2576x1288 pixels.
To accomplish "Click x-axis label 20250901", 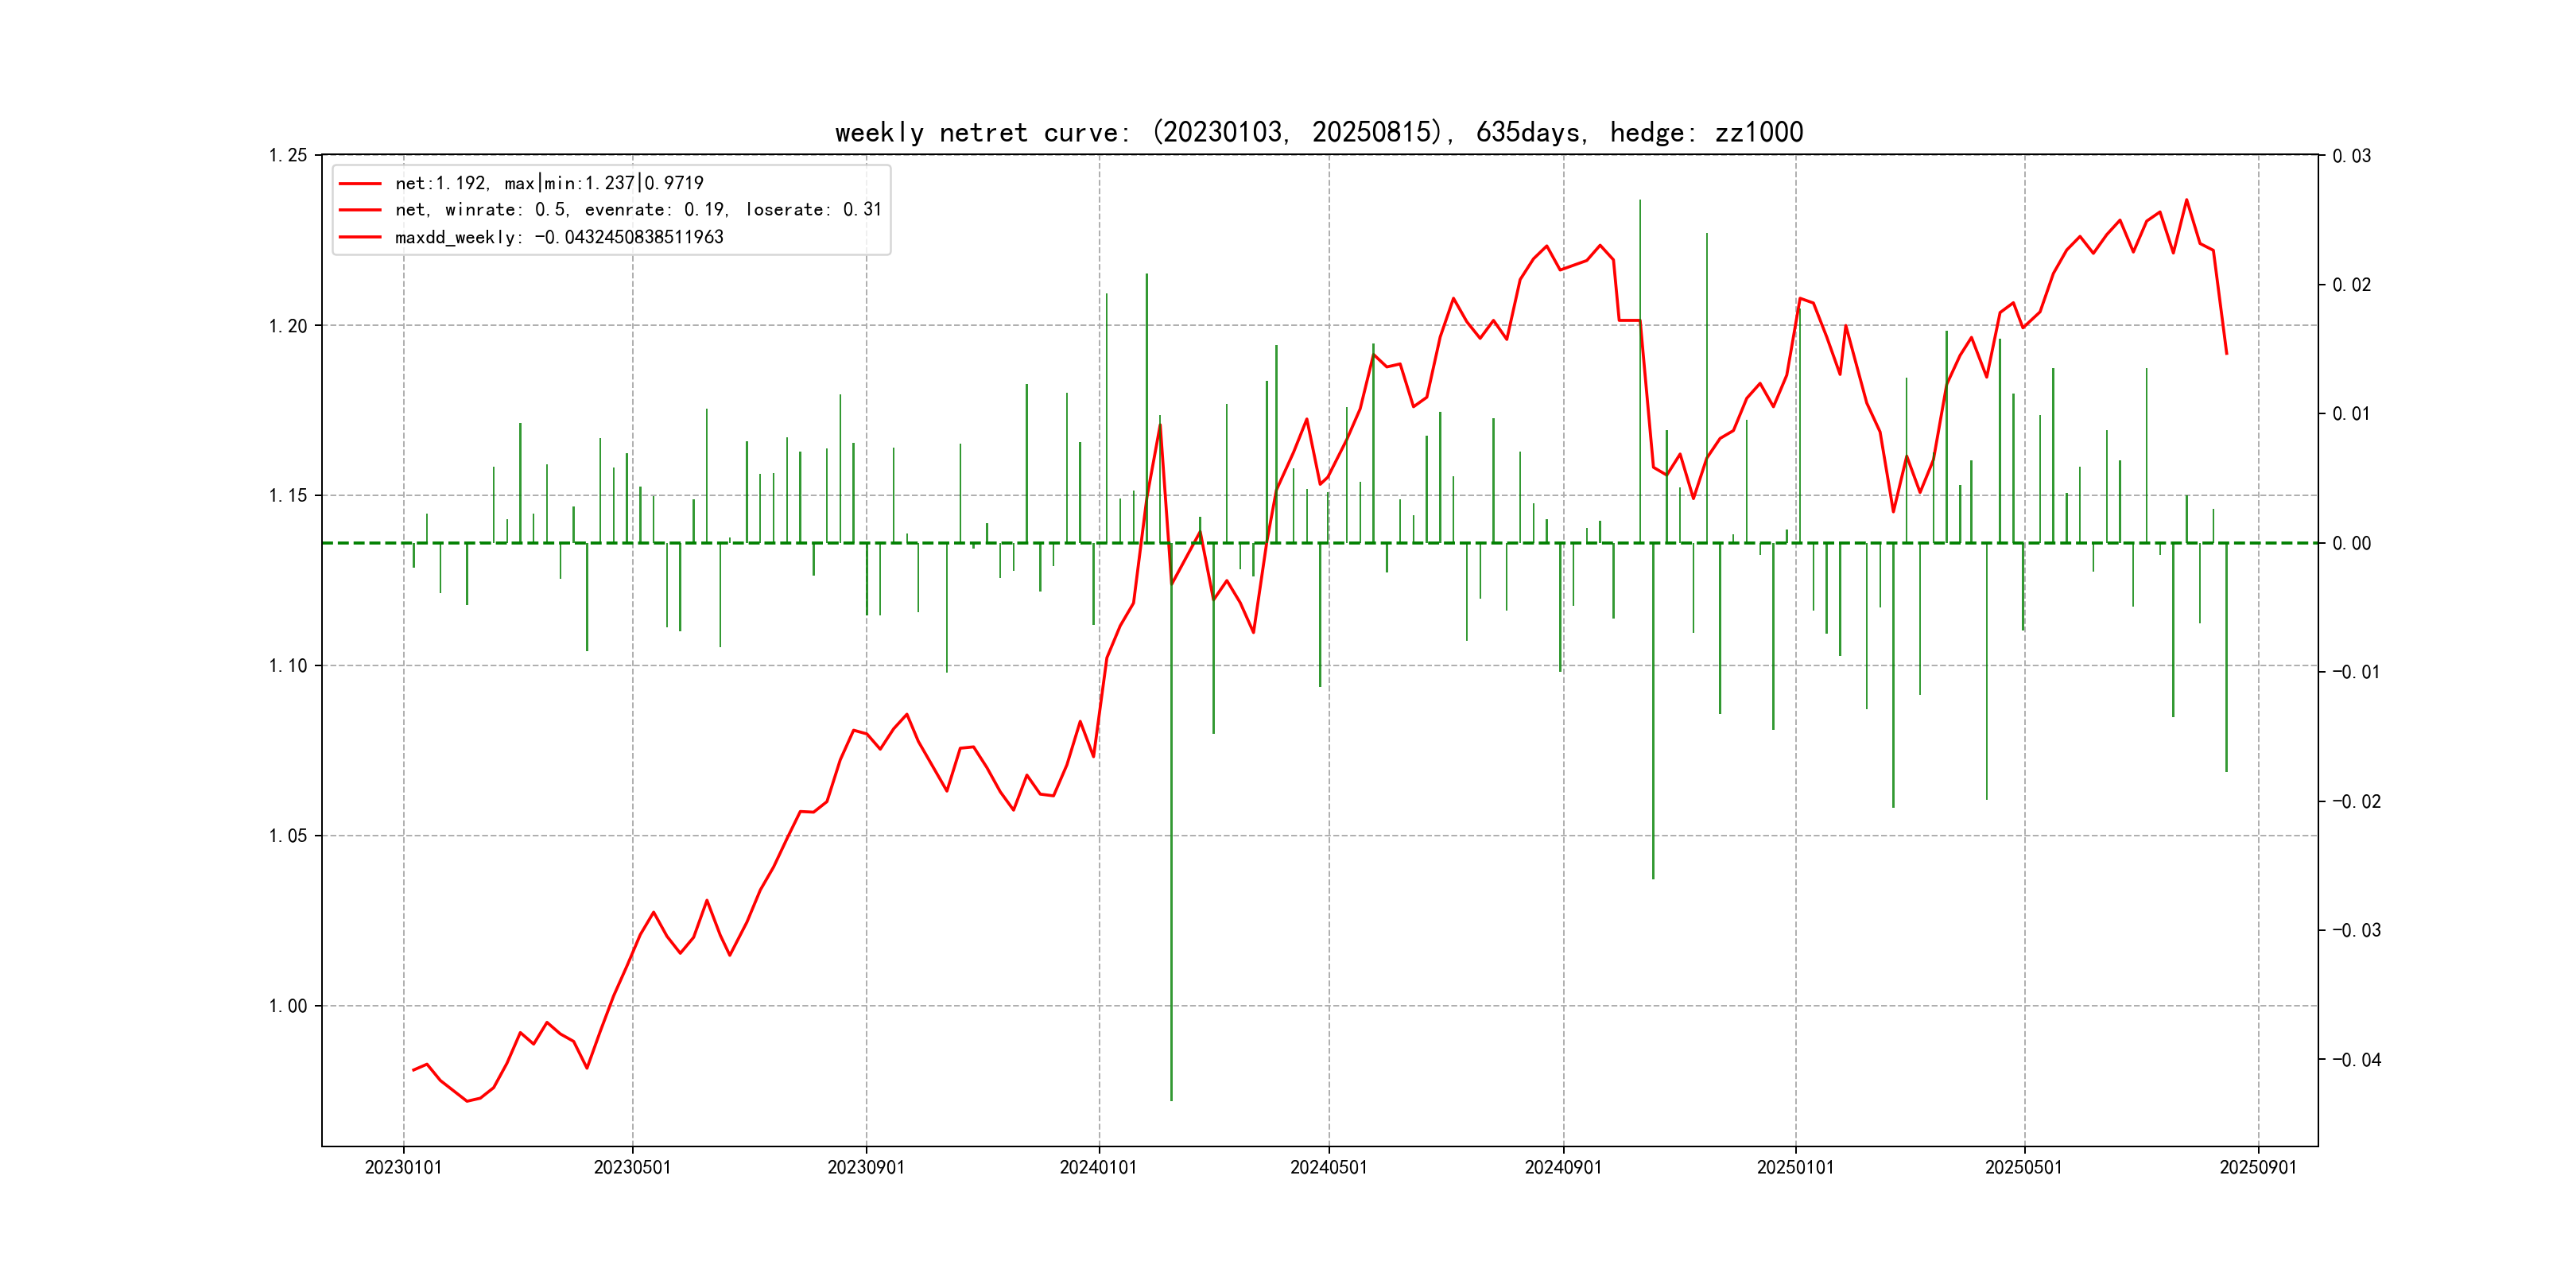I will point(2258,1168).
